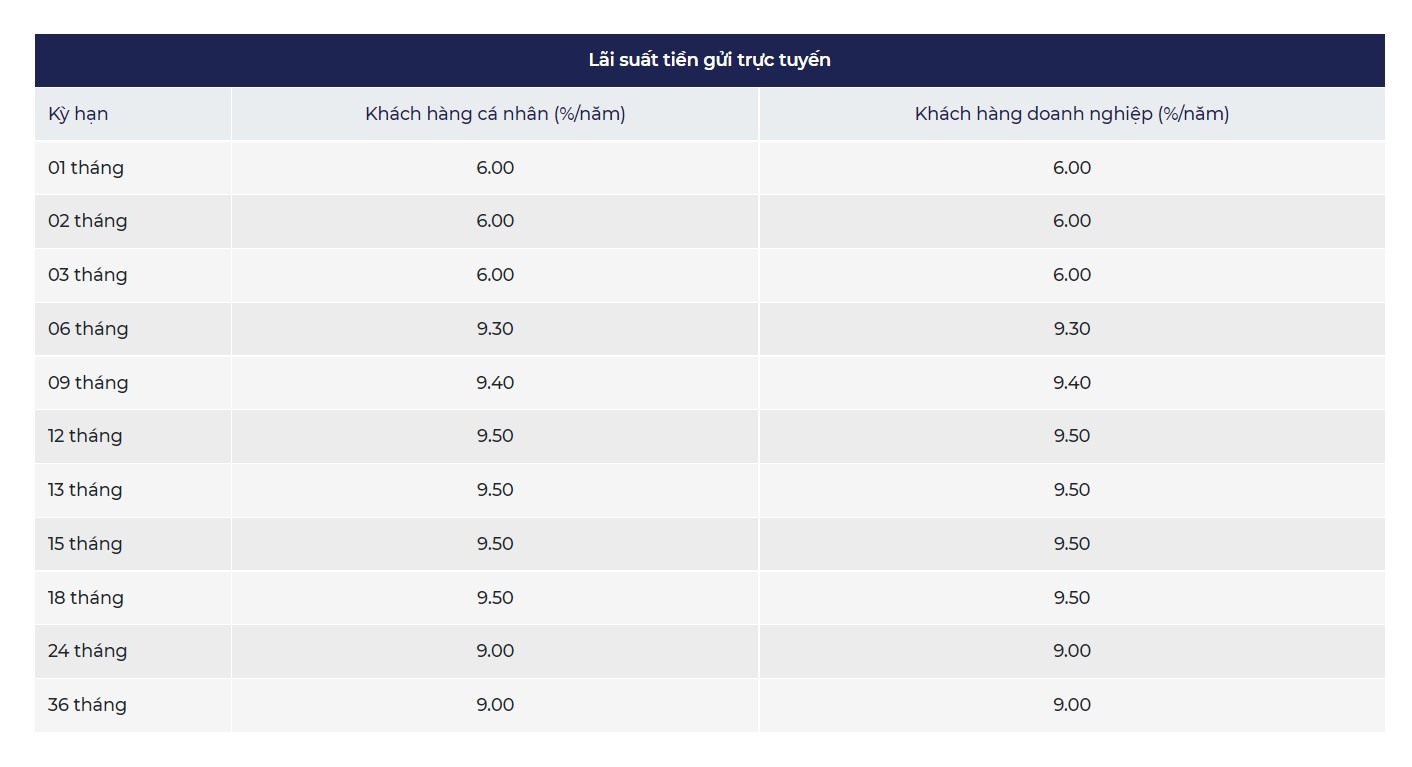The width and height of the screenshot is (1412, 767).
Task: Click business customer rate 6.00 for 01 tháng
Action: [1071, 168]
